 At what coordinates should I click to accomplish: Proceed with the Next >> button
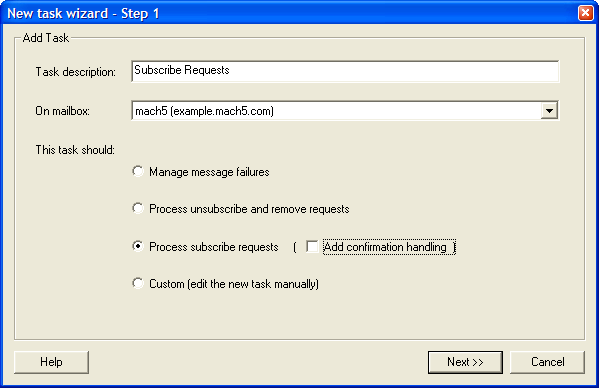click(465, 362)
